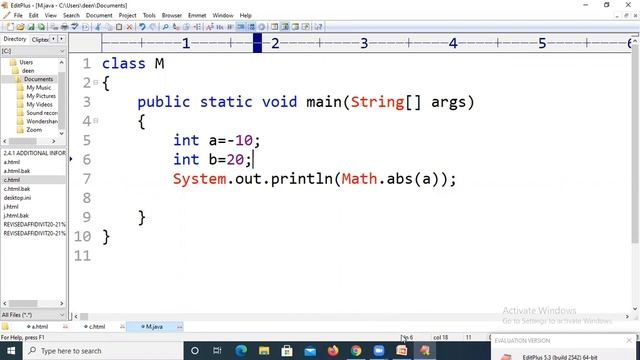Viewport: 640px width, 360px height.
Task: Click the help pointer icon on the toolbar
Action: (x=318, y=27)
